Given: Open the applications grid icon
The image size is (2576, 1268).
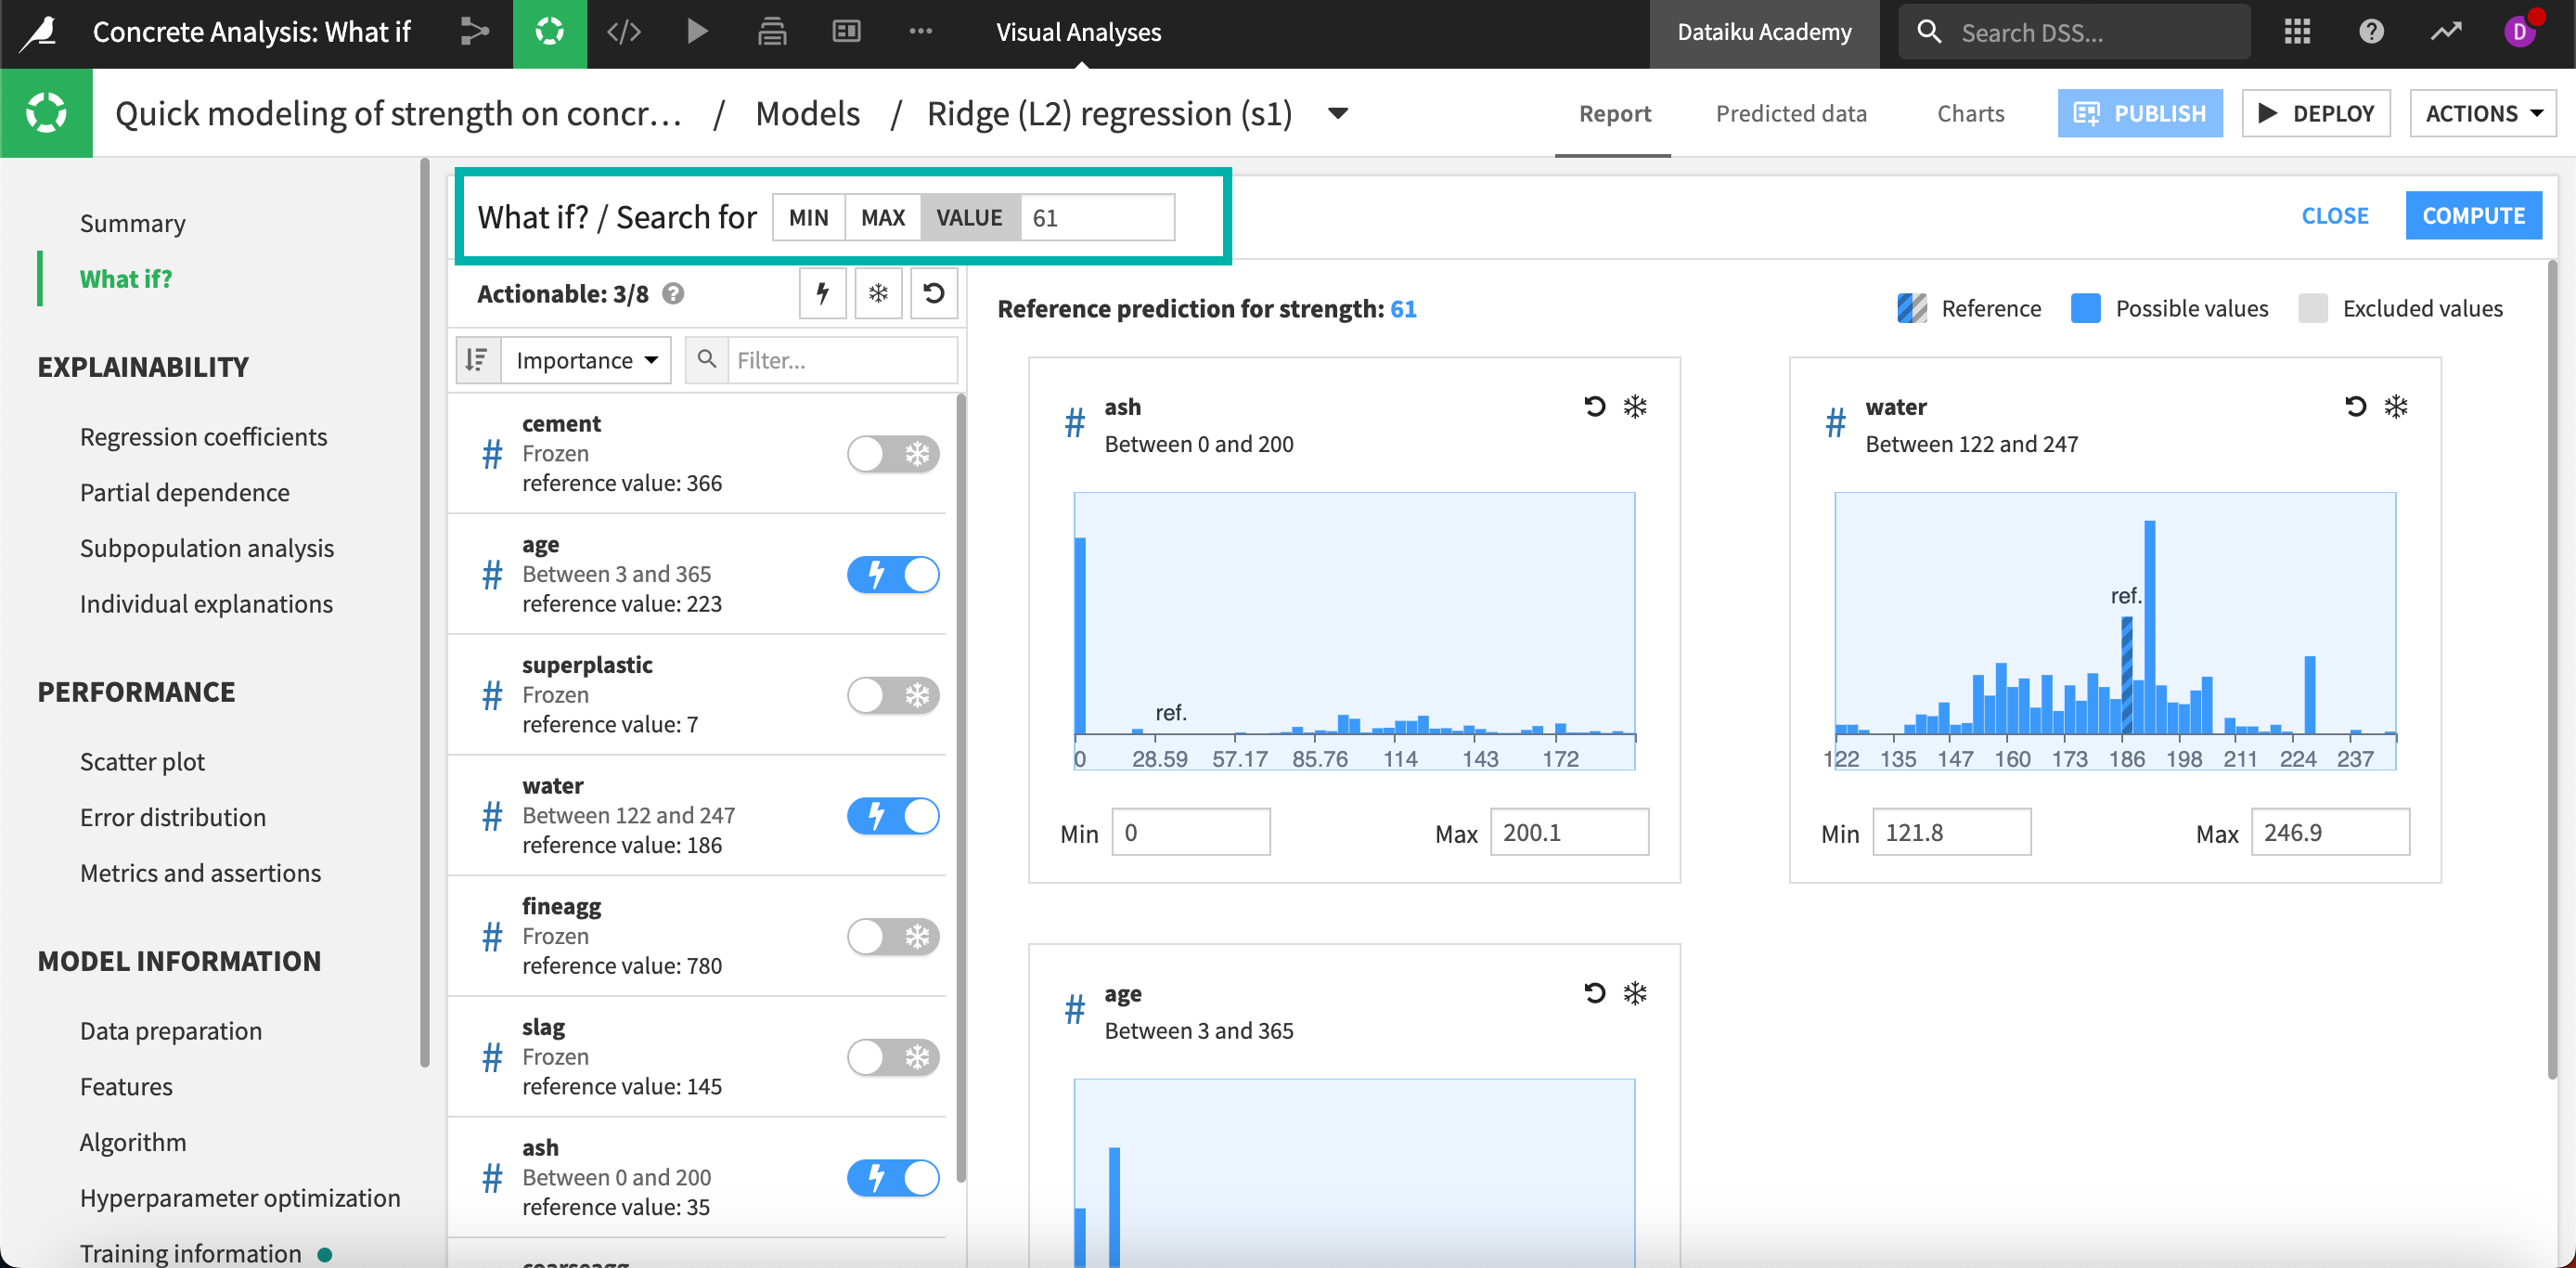Looking at the screenshot, I should pyautogui.click(x=2297, y=32).
